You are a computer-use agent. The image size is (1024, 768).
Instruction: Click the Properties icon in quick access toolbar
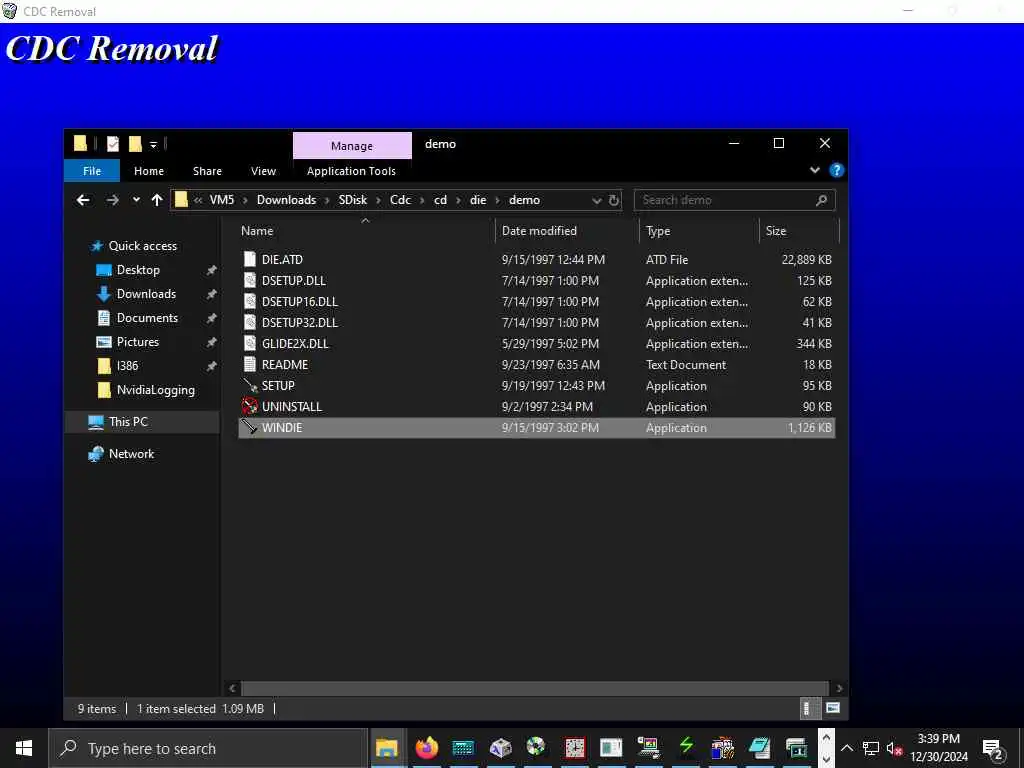113,144
